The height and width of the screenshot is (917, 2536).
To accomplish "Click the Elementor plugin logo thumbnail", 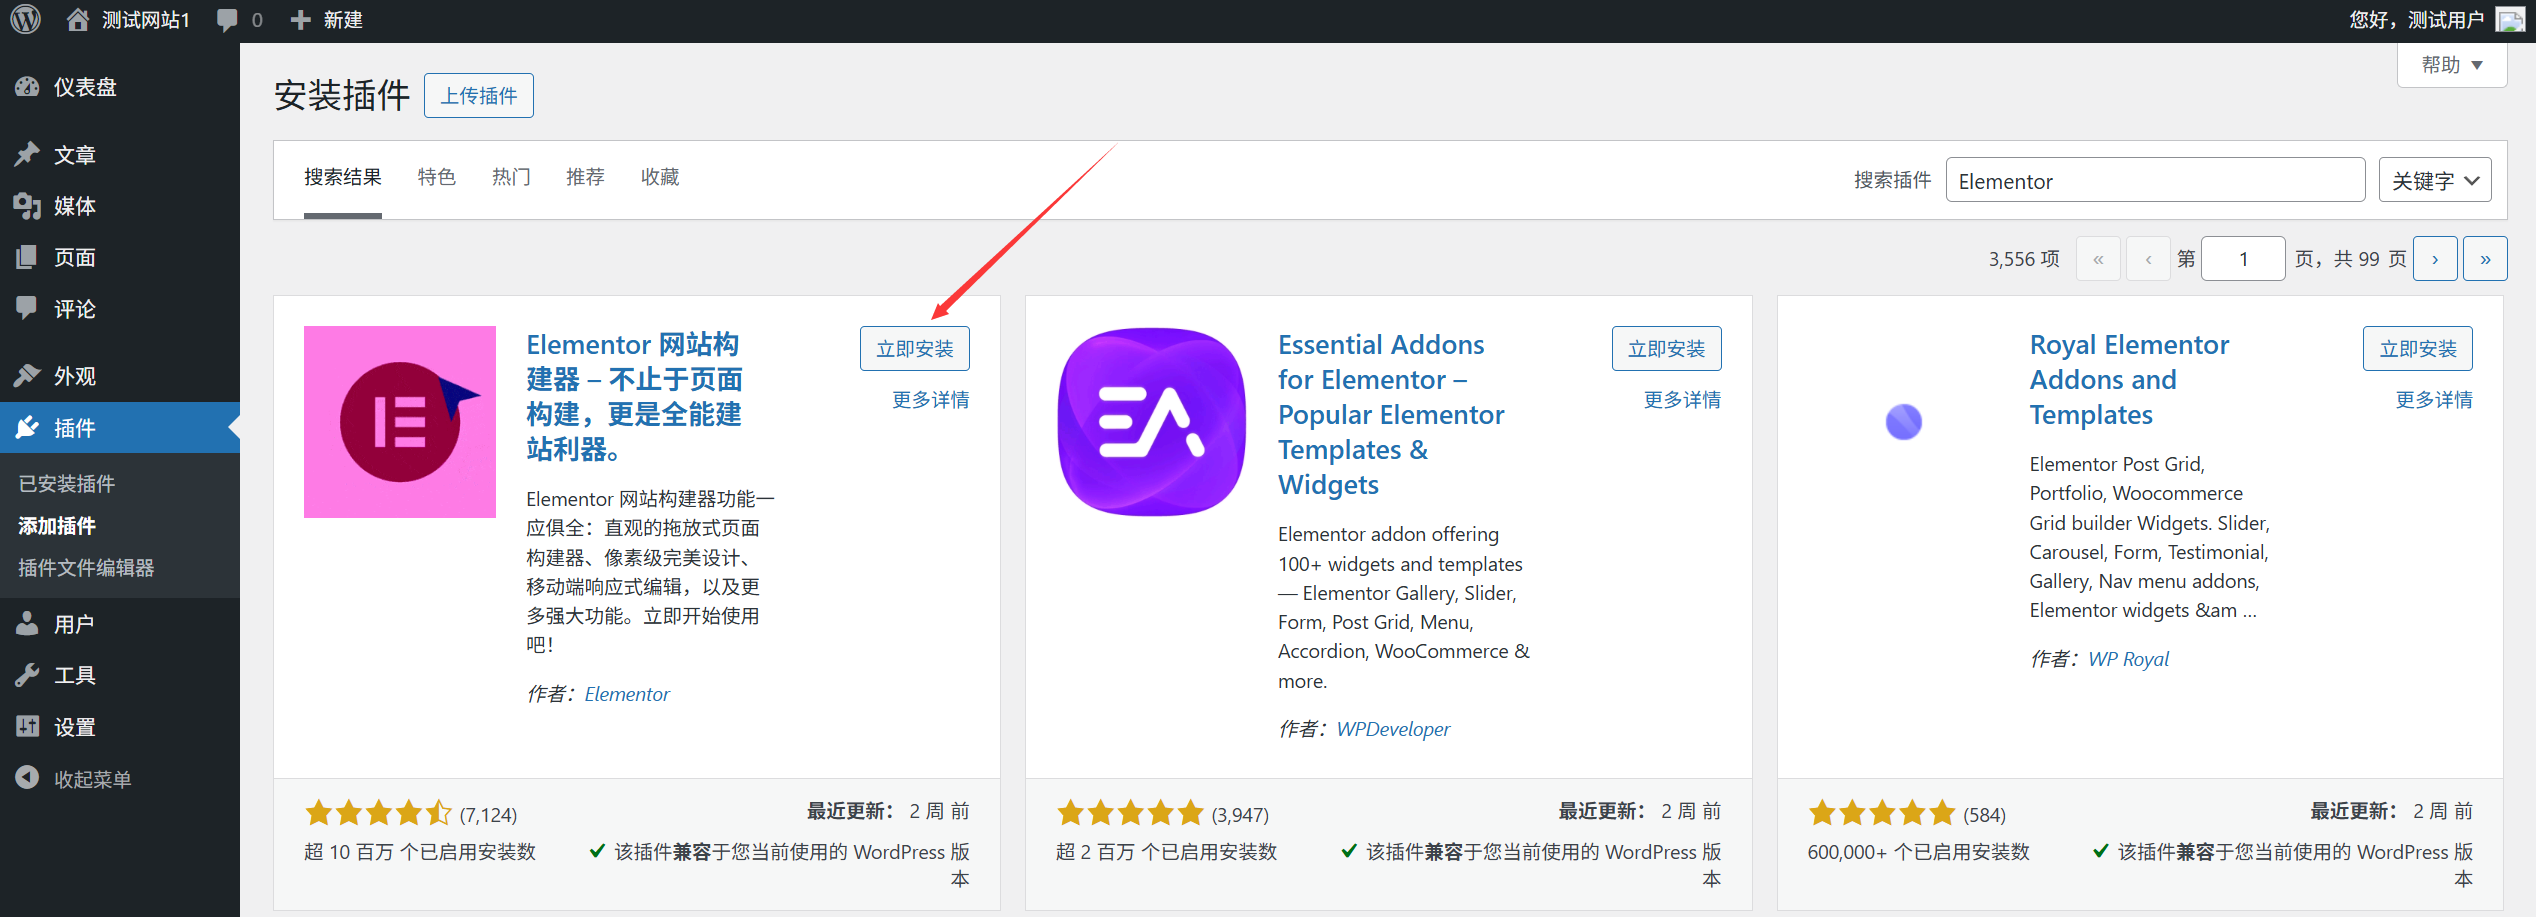I will 400,422.
